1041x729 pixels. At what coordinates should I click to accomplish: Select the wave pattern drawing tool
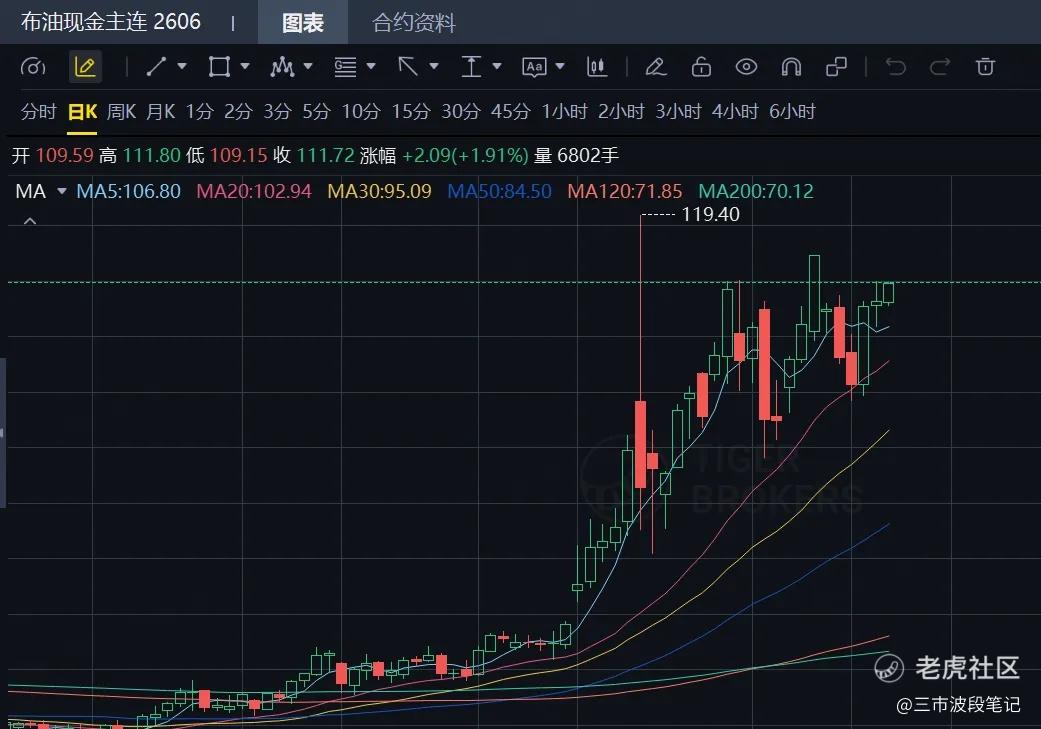click(282, 66)
